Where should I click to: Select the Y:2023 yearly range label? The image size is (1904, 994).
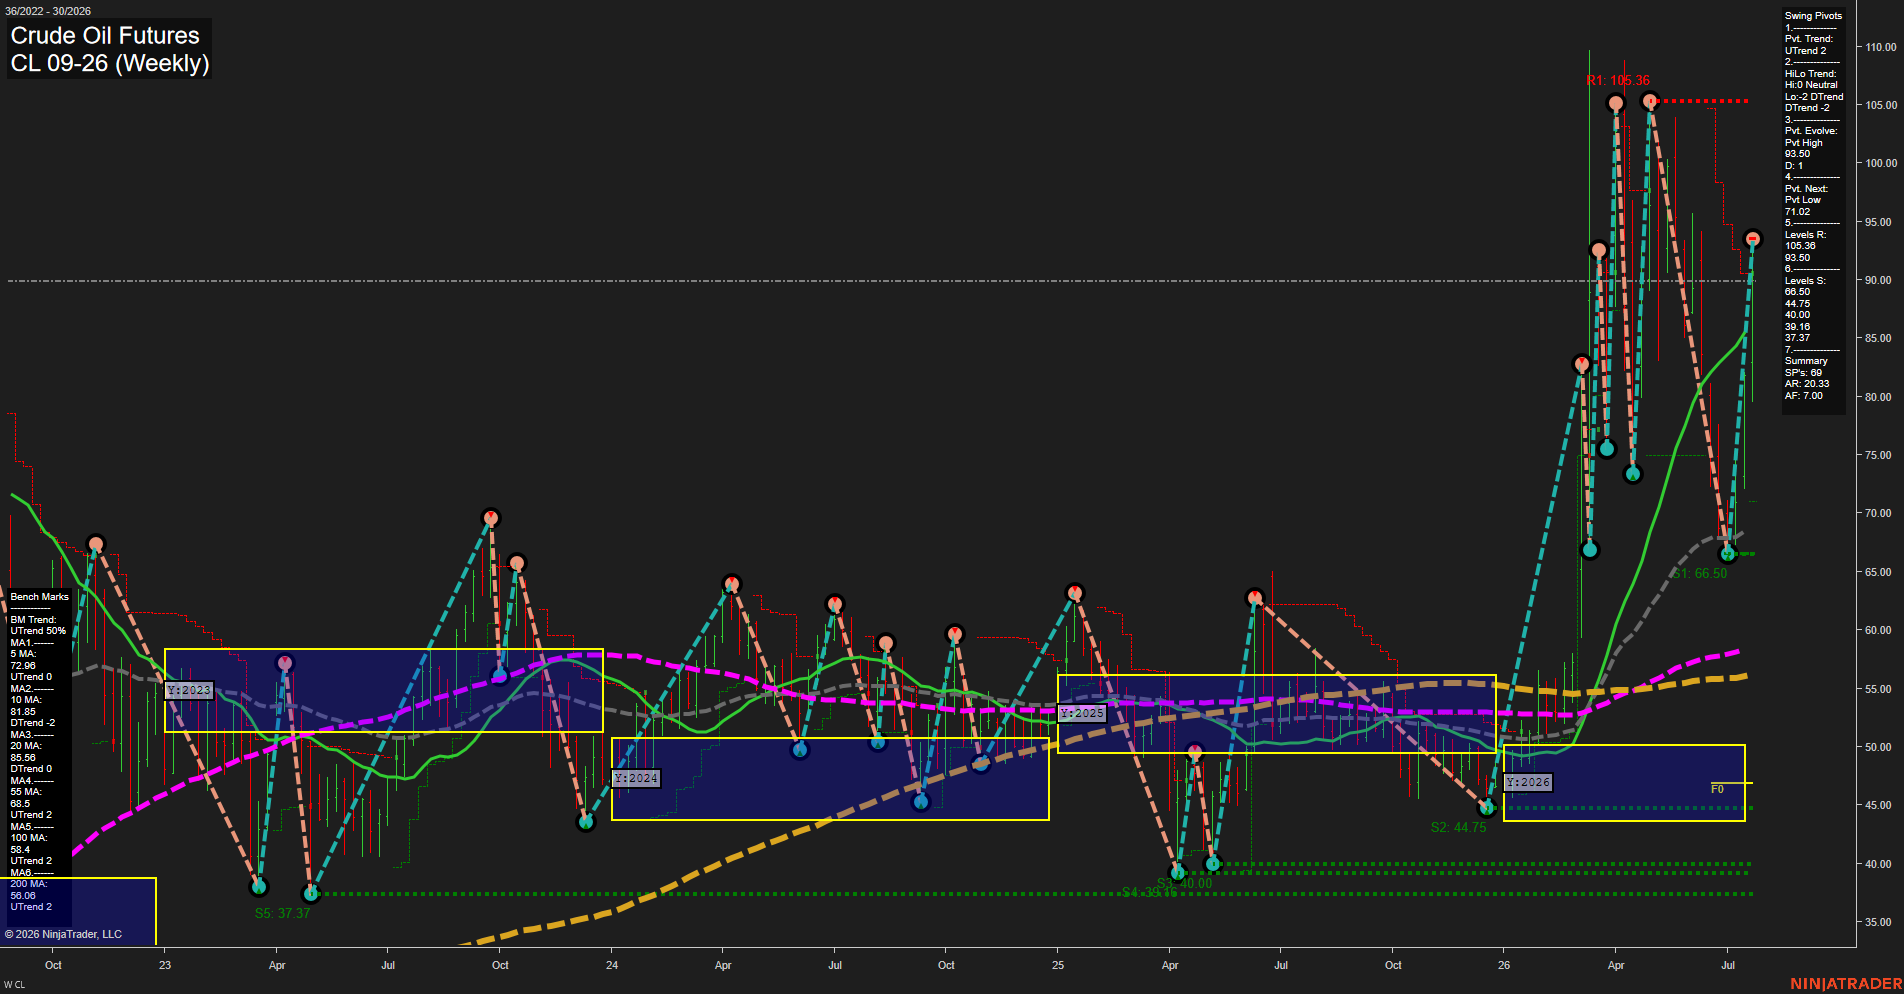click(189, 691)
